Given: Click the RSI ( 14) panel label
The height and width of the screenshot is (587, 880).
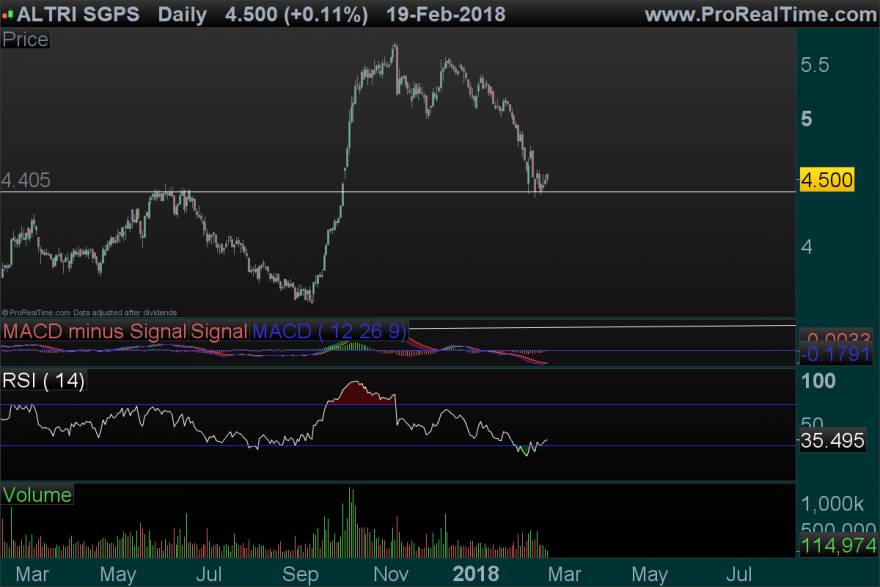Looking at the screenshot, I should [x=44, y=380].
